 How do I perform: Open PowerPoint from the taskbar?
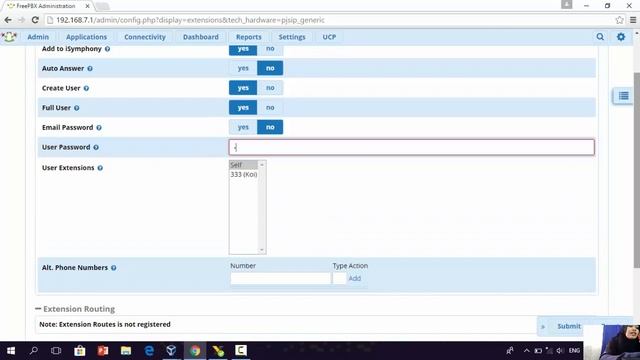(x=103, y=351)
